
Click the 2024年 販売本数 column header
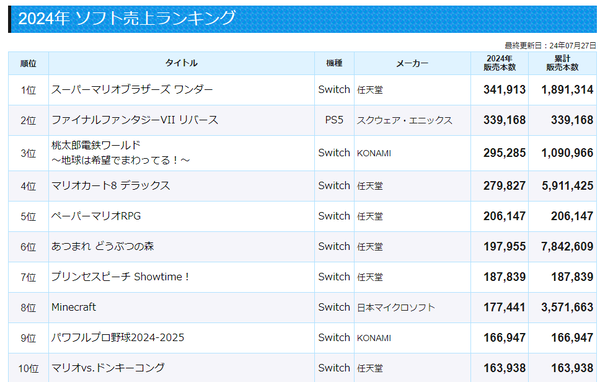pyautogui.click(x=499, y=63)
